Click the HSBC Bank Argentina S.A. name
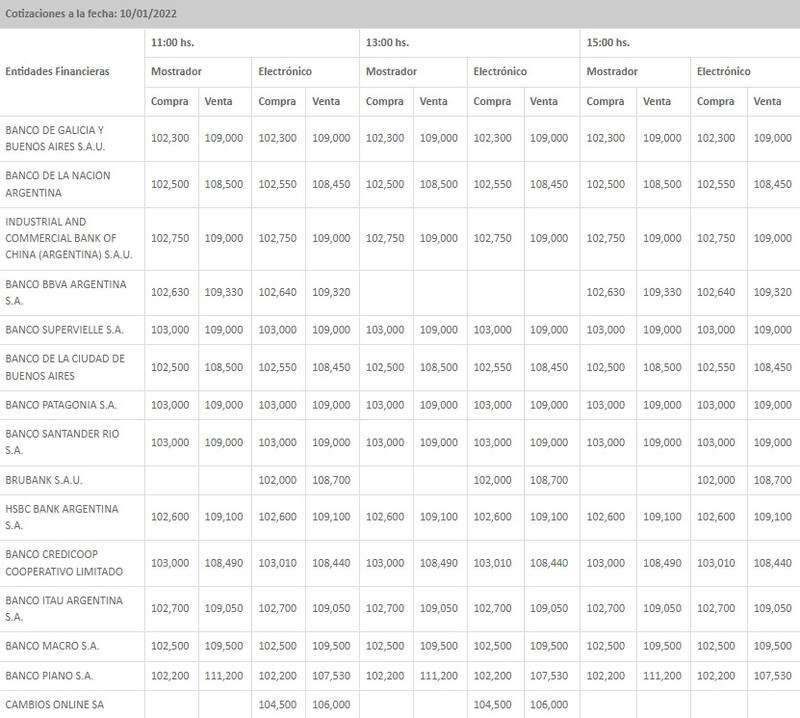Screen dimensions: 800x718 point(61,517)
